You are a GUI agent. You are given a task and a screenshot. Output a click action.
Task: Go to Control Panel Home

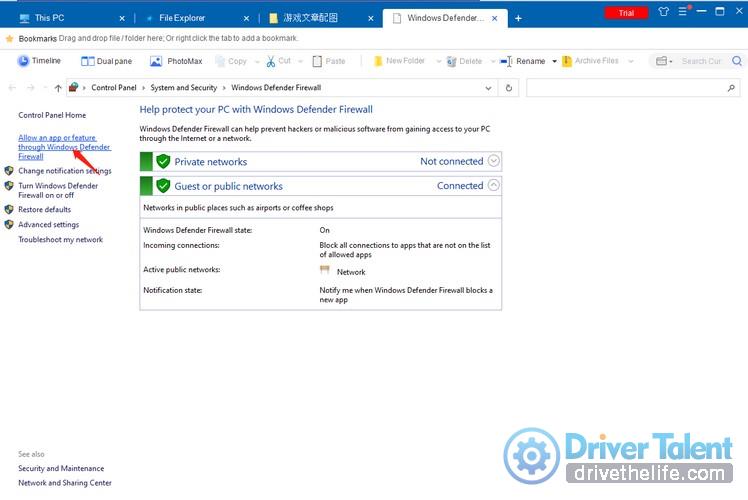click(x=52, y=115)
